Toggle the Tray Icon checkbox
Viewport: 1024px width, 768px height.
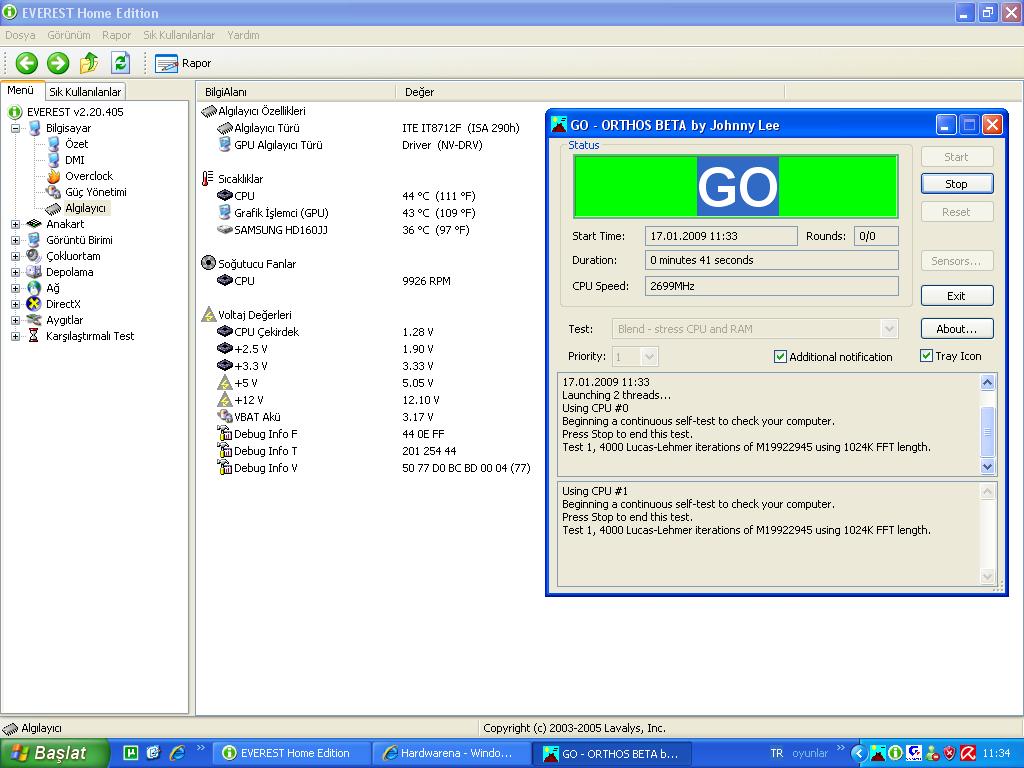[x=926, y=356]
